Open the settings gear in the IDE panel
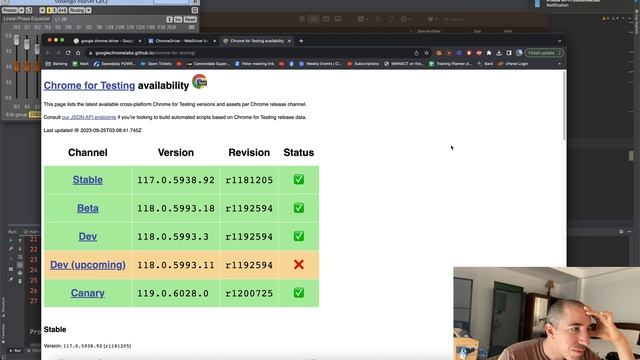This screenshot has width=640, height=360. pos(621,231)
